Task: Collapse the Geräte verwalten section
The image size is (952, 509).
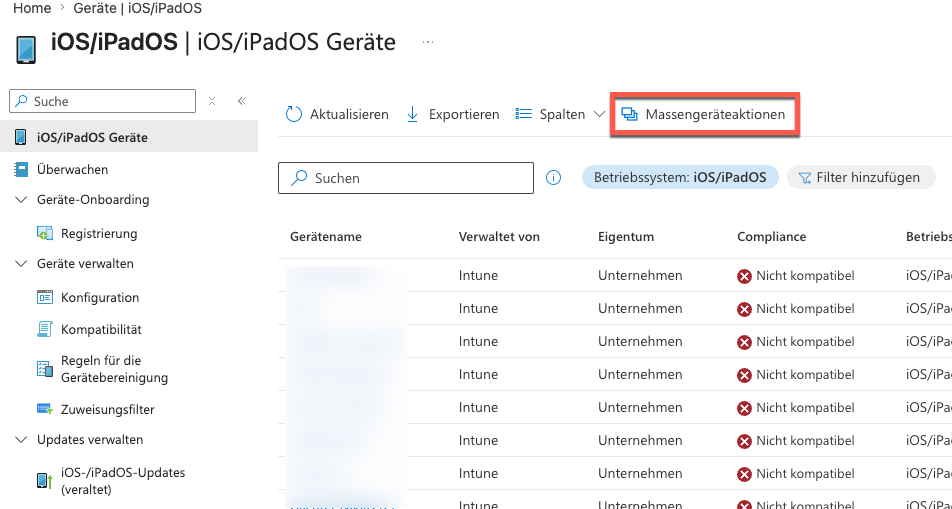Action: click(21, 264)
